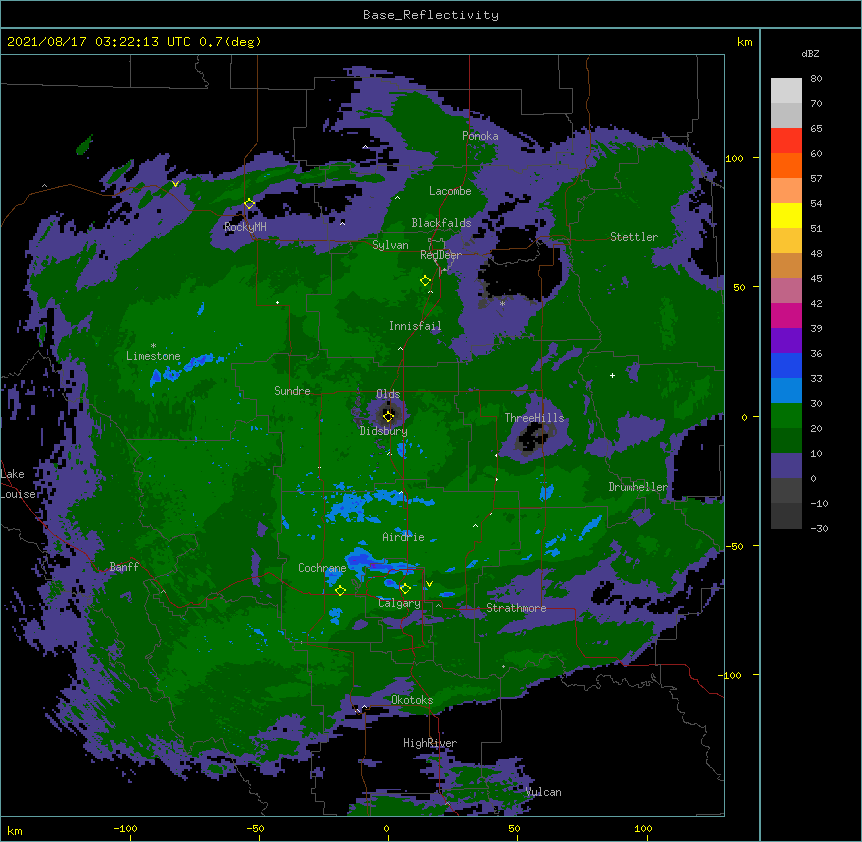This screenshot has height=842, width=862.
Task: Click the km unit label on the bottom axis
Action: coord(15,830)
